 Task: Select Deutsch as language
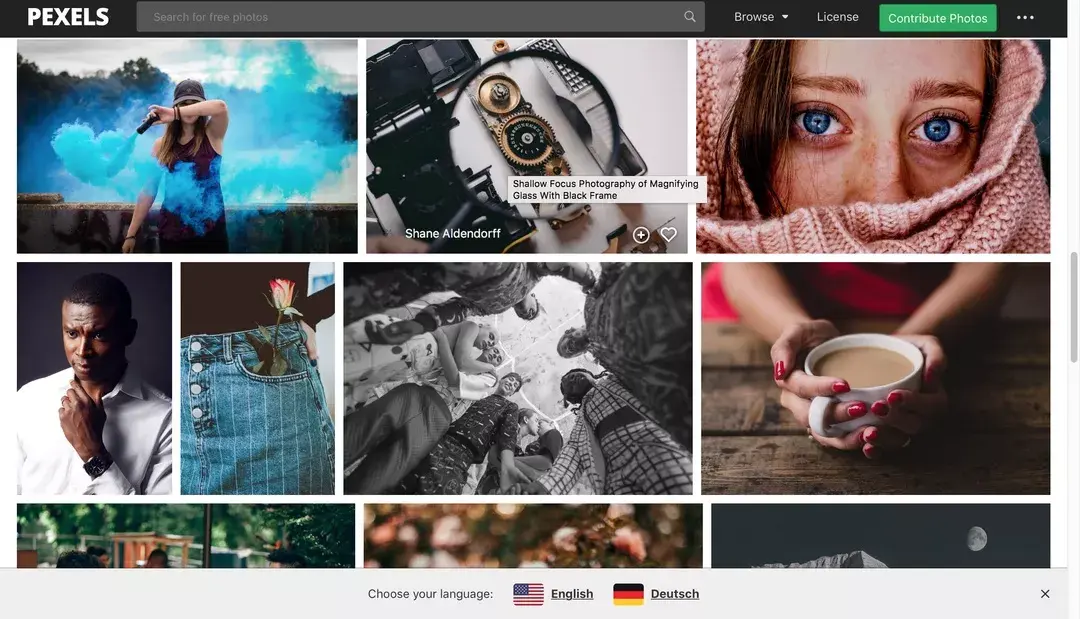674,594
